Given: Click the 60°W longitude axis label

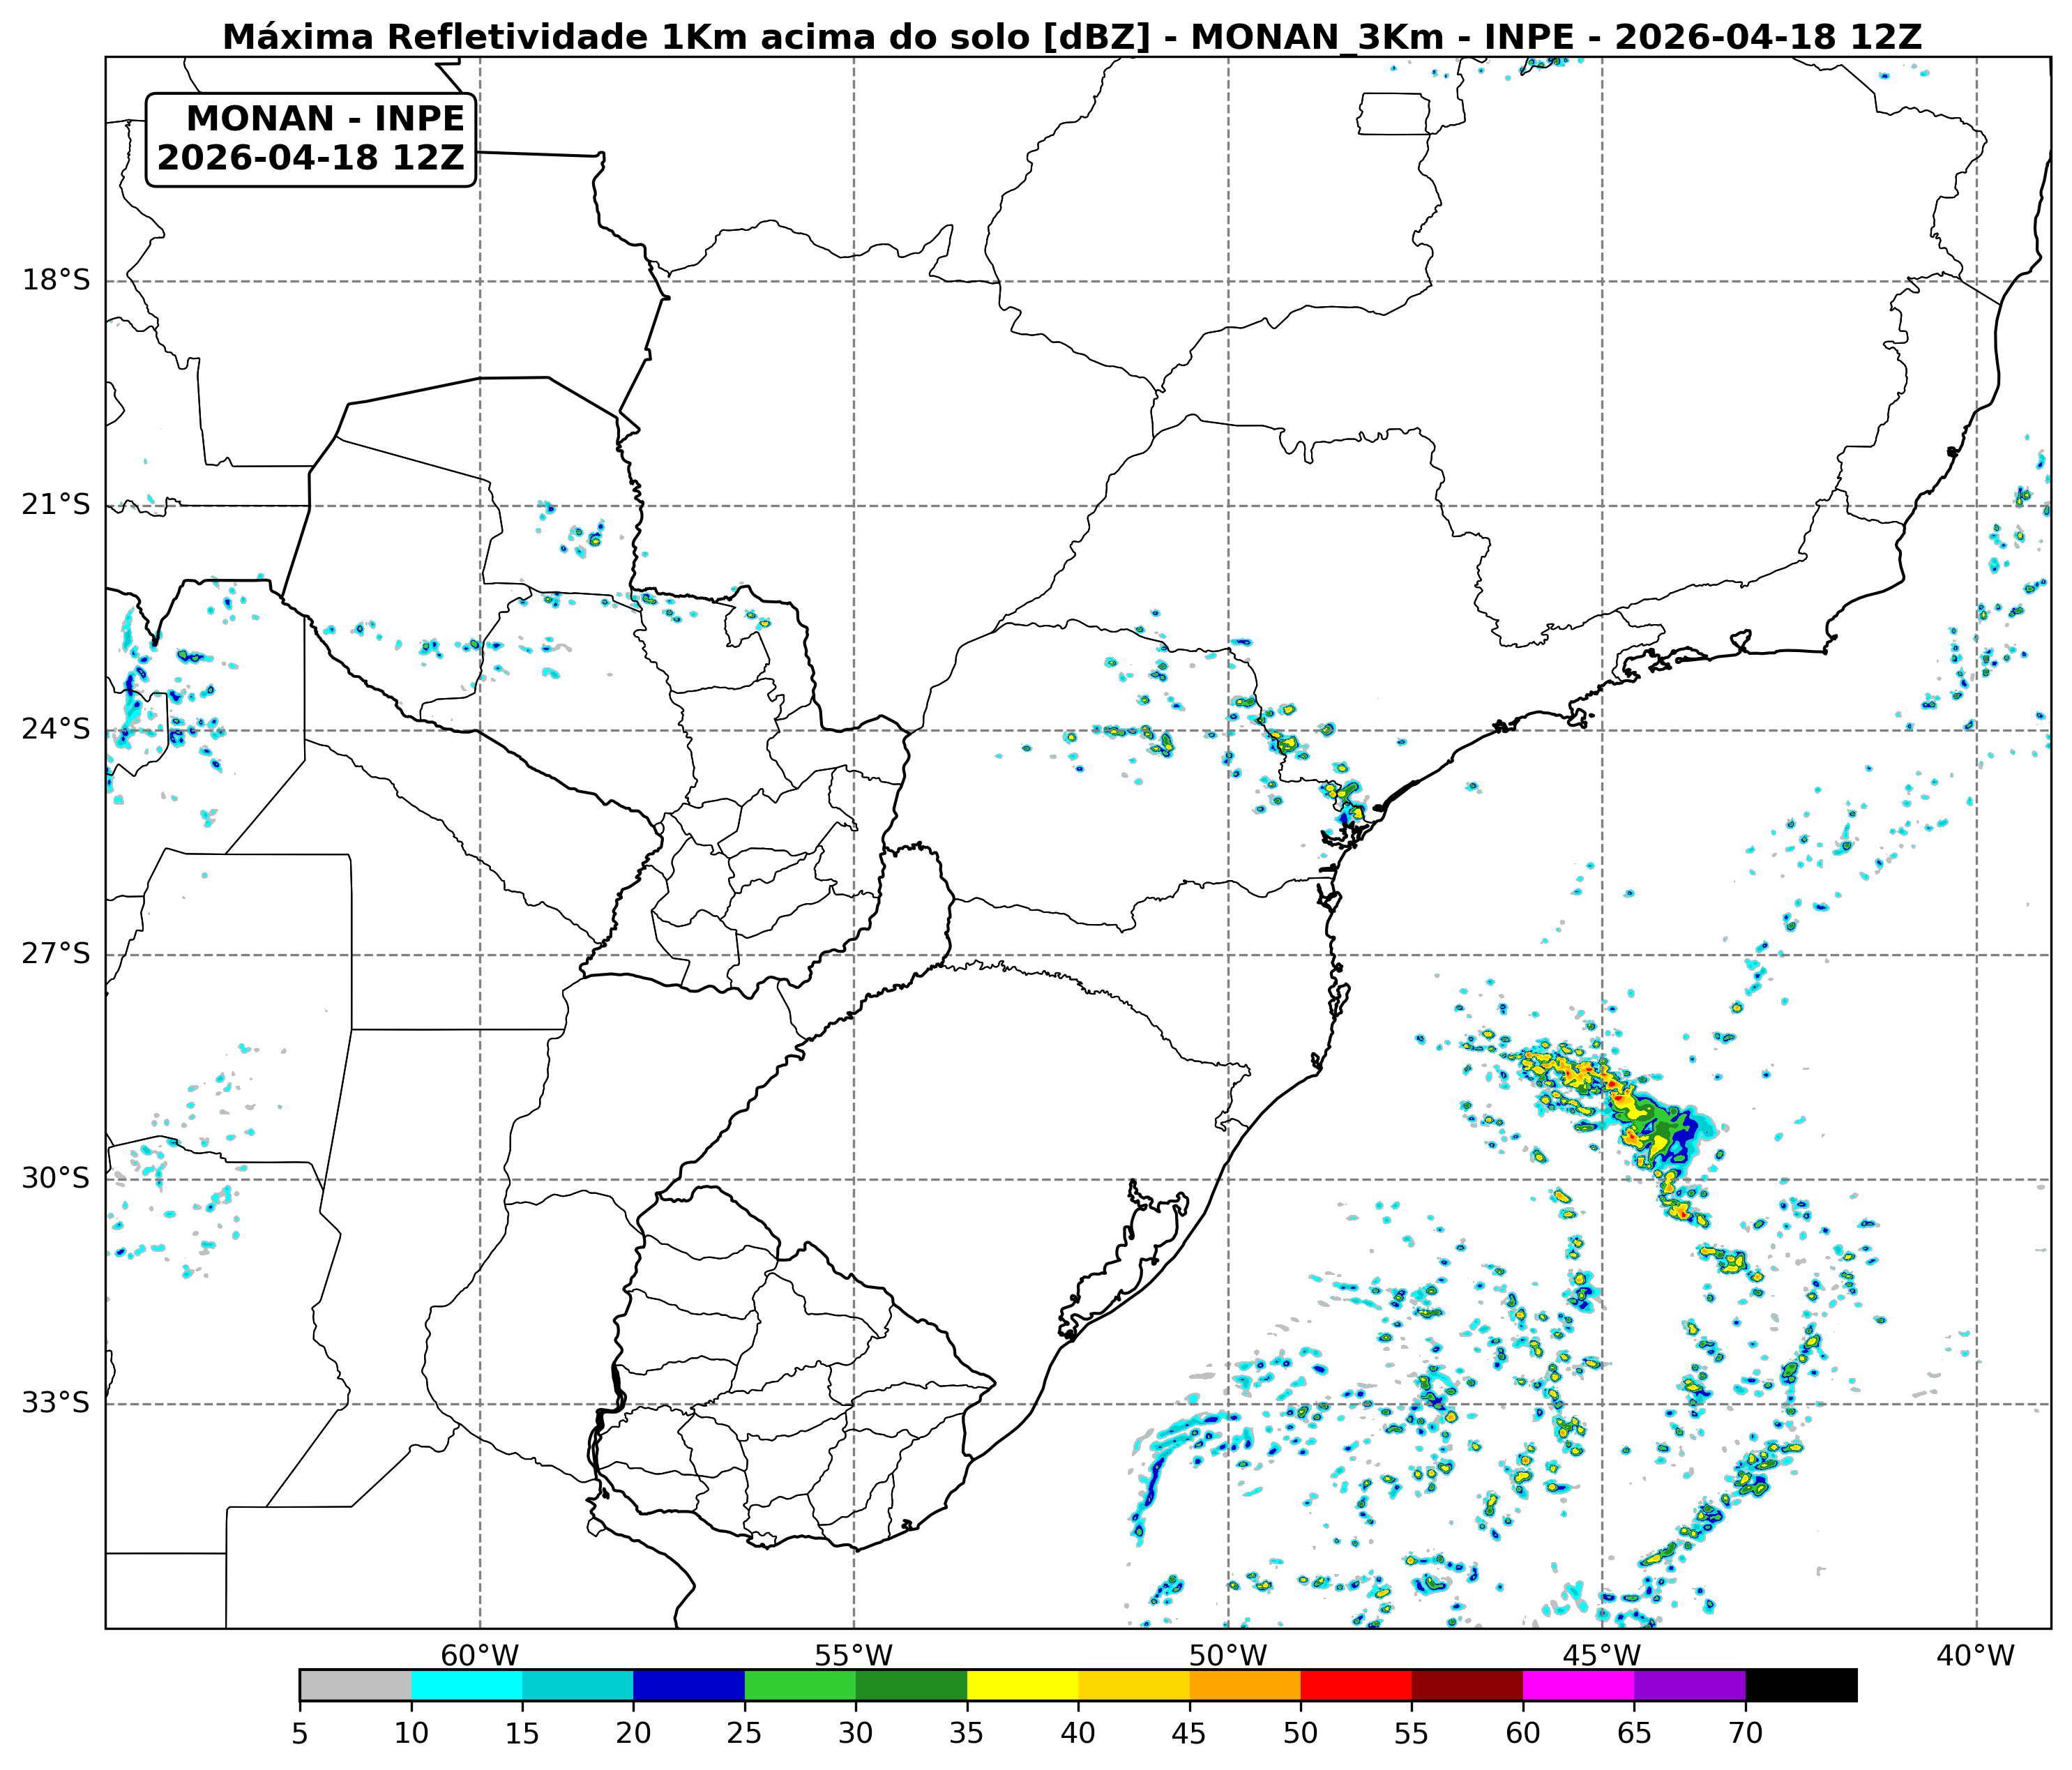Looking at the screenshot, I should click(x=480, y=1655).
